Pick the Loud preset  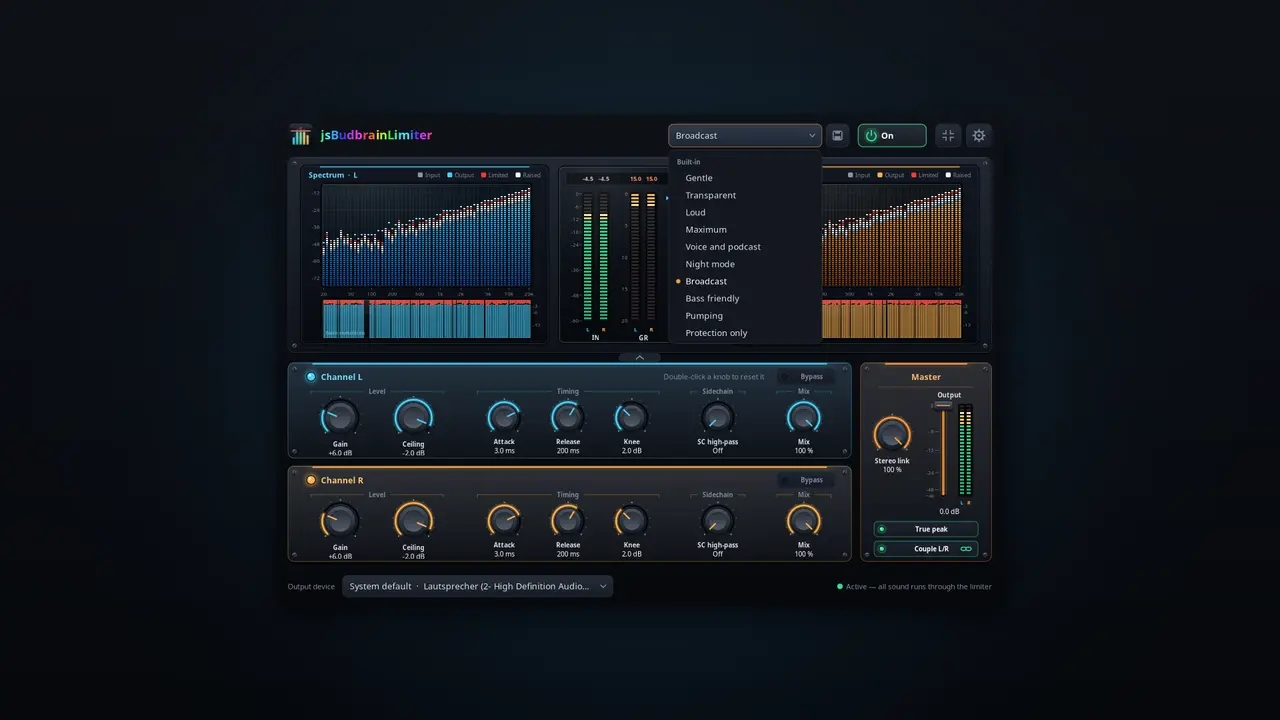pos(745,212)
